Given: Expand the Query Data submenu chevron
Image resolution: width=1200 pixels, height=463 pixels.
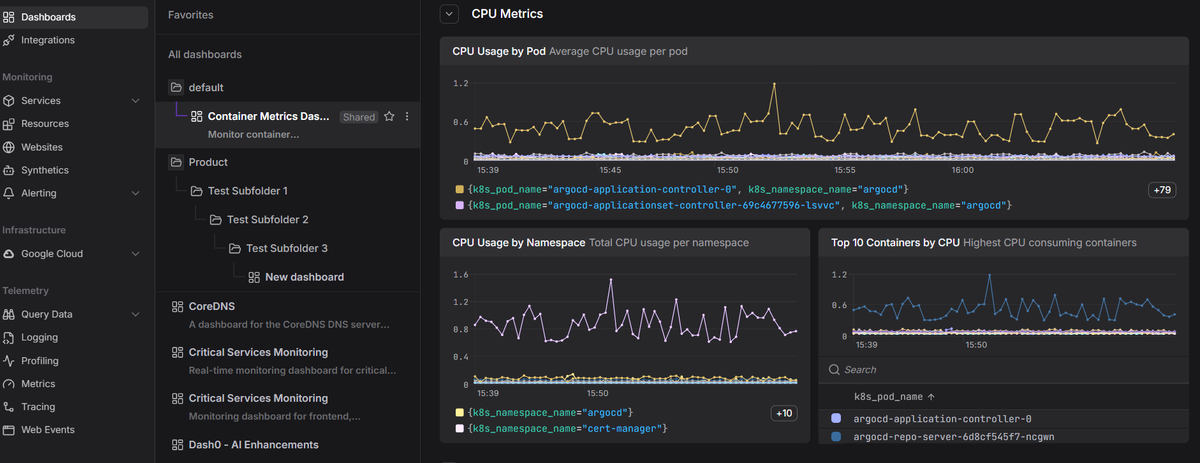Looking at the screenshot, I should 136,314.
